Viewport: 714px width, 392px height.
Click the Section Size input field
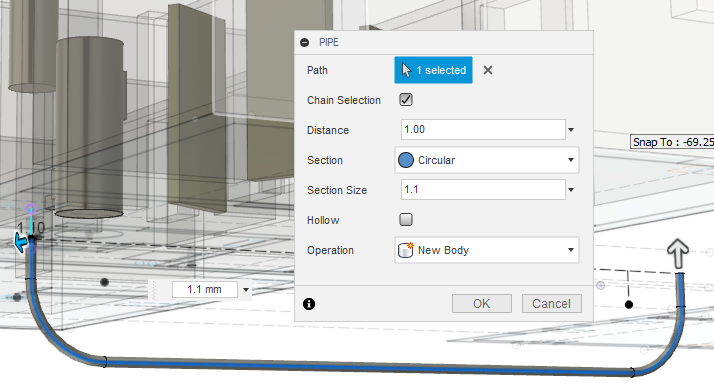tap(483, 189)
